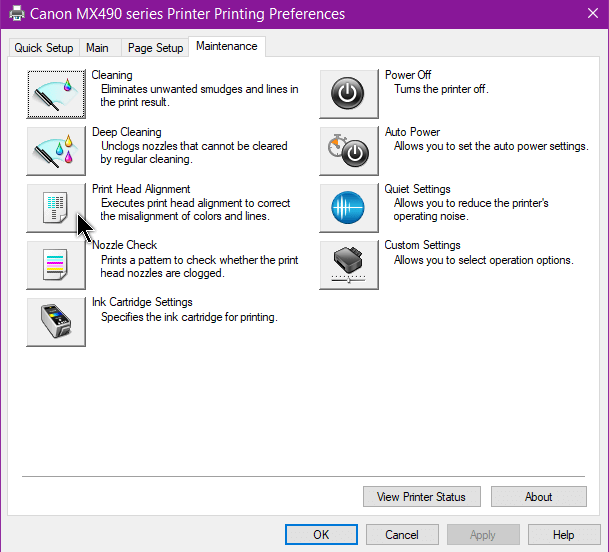Click the 'Power Off' label text
Viewport: 609px width, 552px height.
click(x=408, y=75)
